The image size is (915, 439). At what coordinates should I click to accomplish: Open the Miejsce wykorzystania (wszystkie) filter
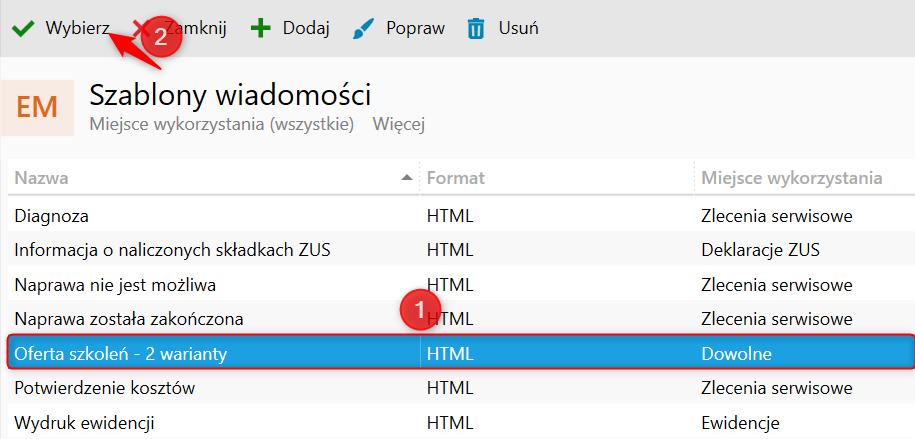(222, 124)
